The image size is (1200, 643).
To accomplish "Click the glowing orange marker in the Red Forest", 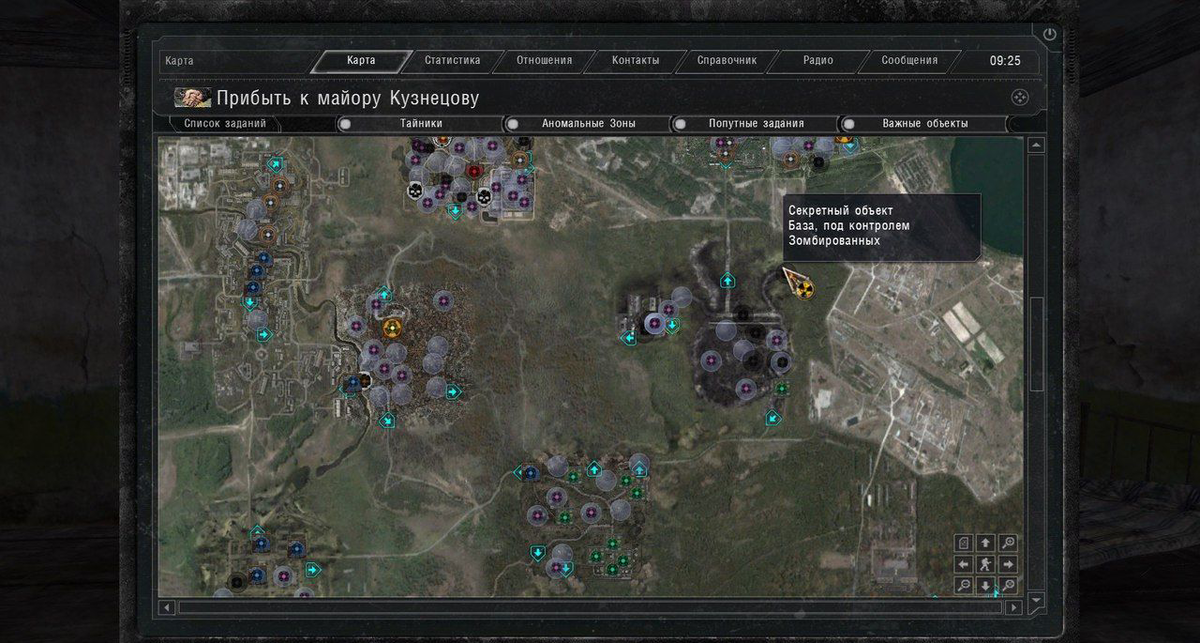I will [393, 327].
